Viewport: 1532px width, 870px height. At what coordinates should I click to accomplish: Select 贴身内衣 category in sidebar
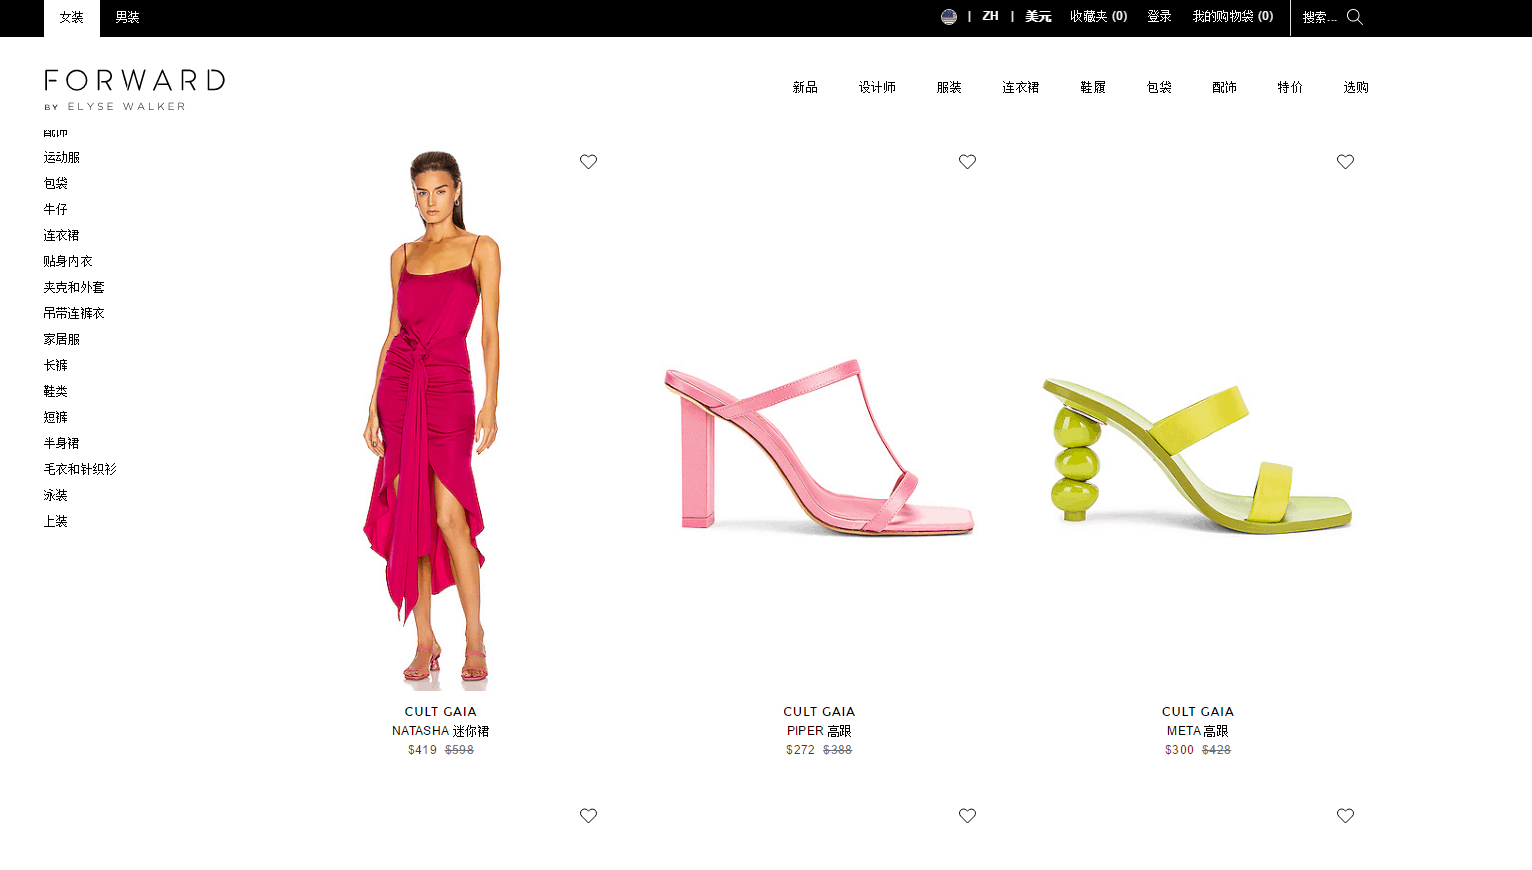pos(68,262)
